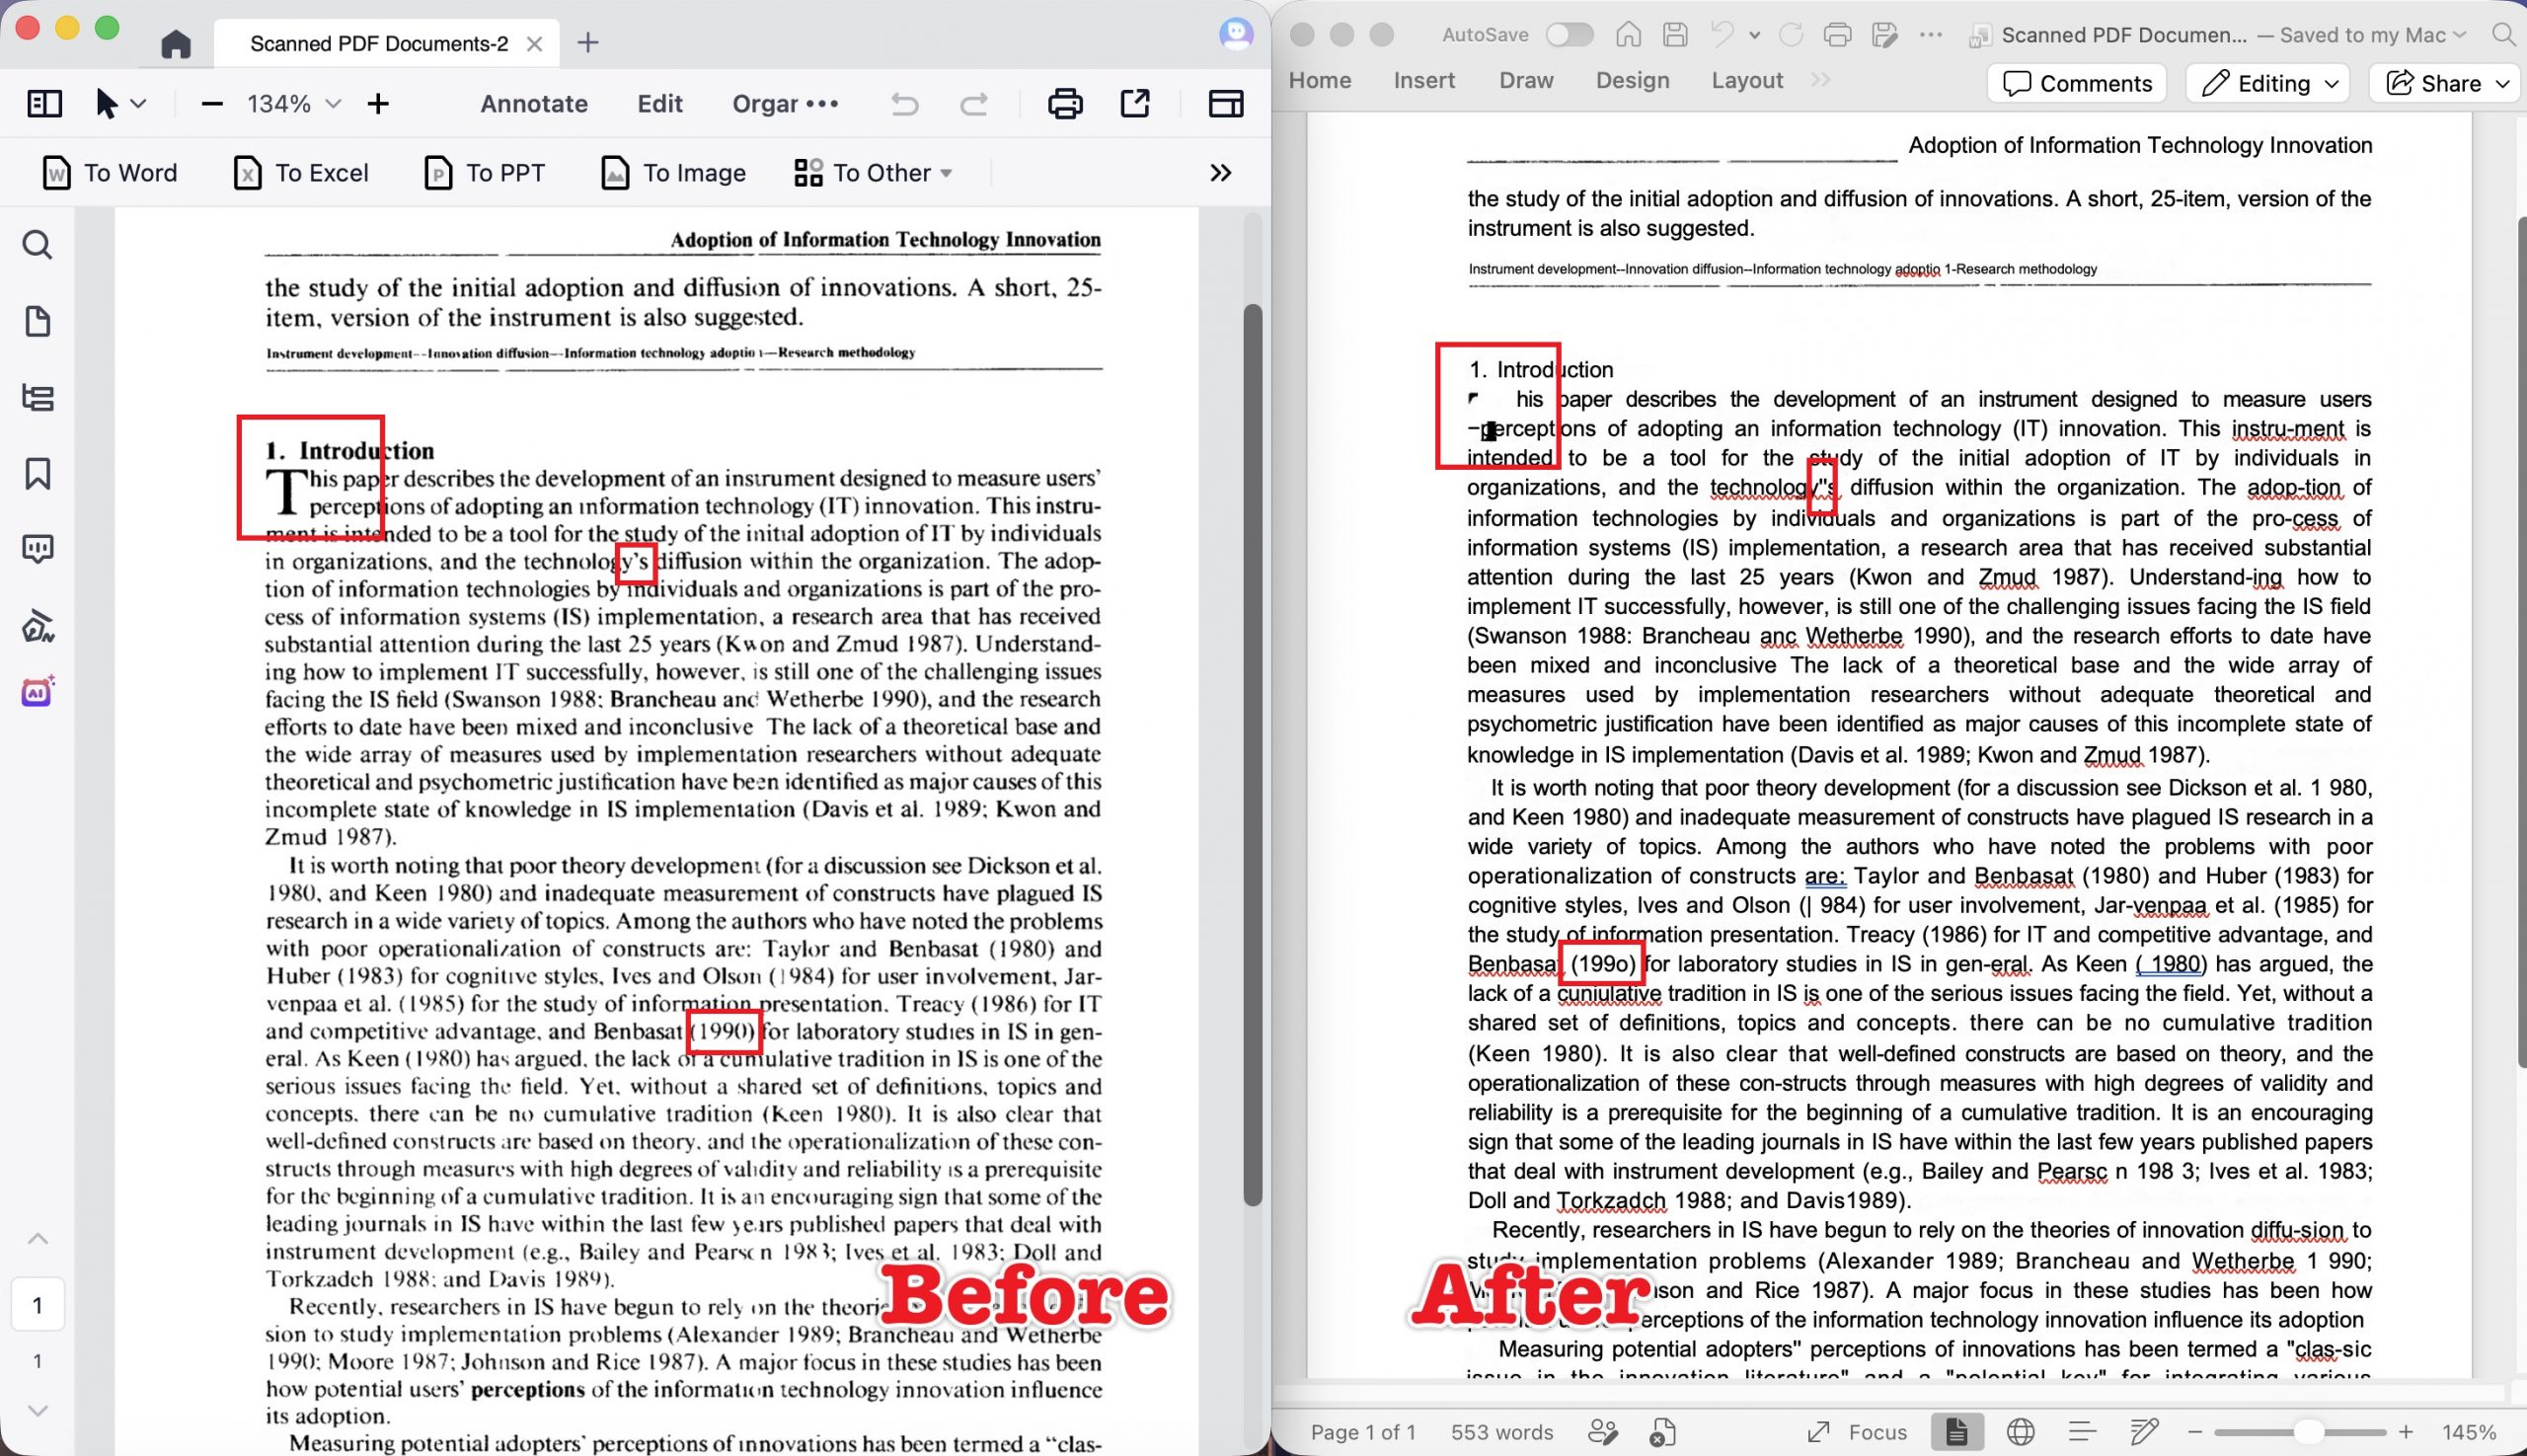Enable Focus mode in Word
The image size is (2527, 1456).
click(1856, 1432)
